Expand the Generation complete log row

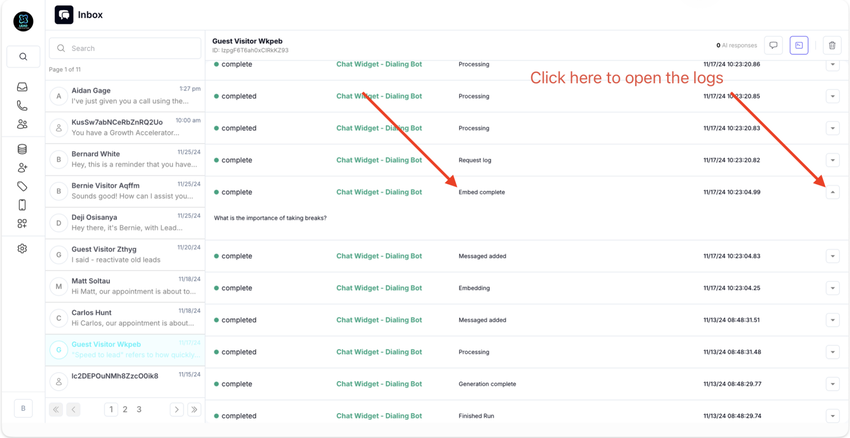click(833, 384)
